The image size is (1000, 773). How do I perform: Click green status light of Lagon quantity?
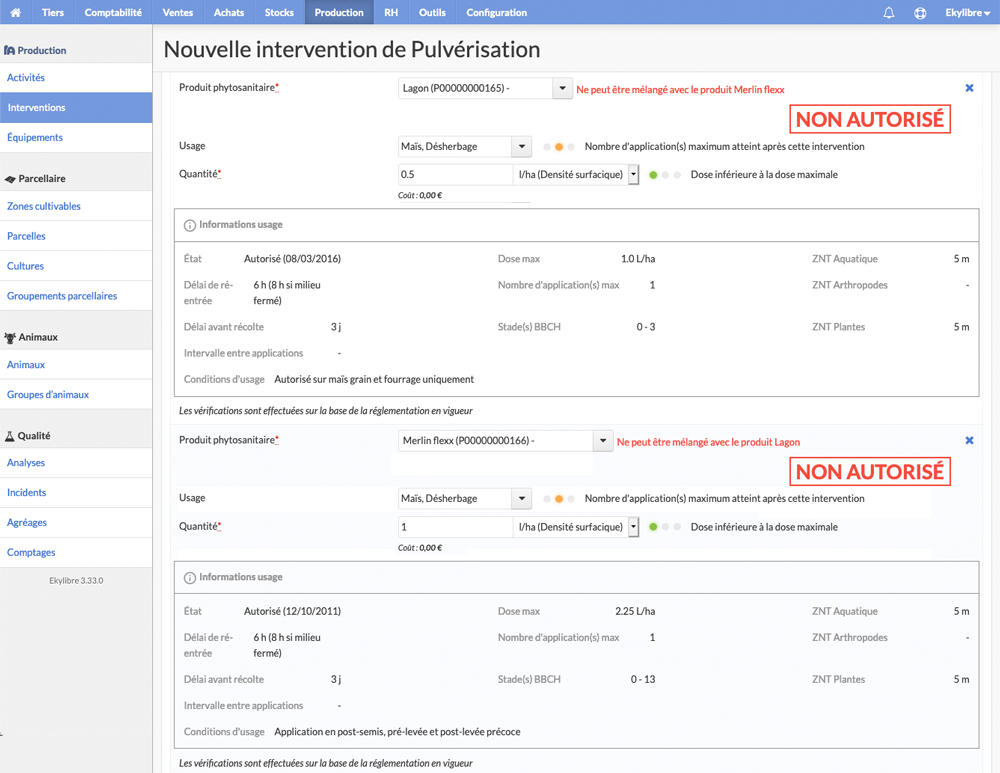coord(653,175)
